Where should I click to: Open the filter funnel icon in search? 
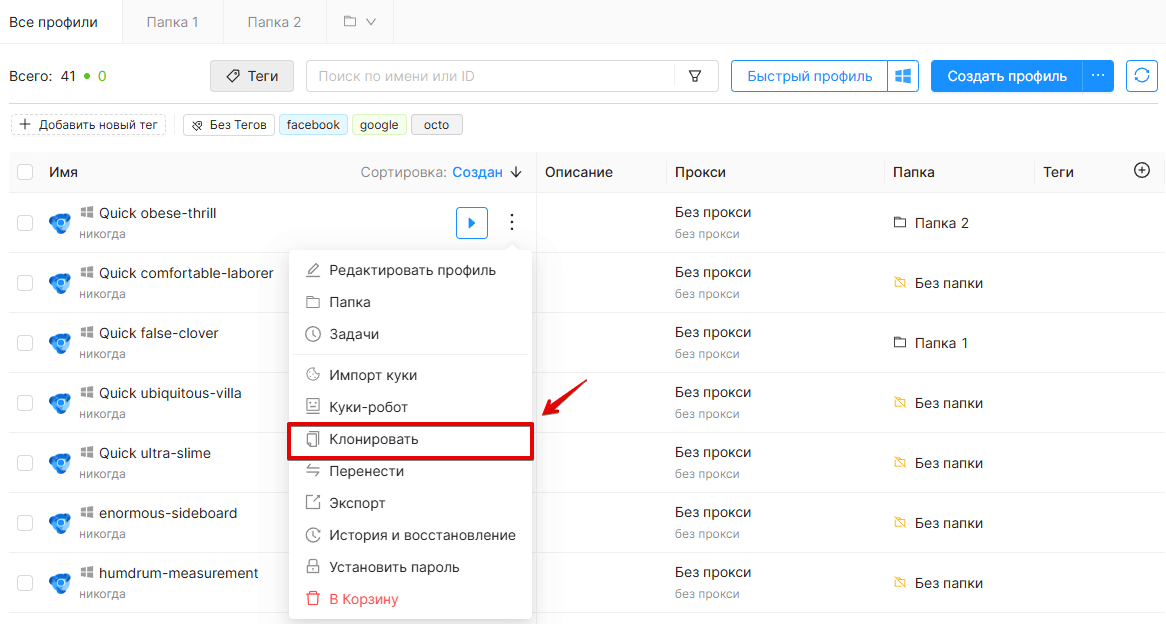pos(695,76)
